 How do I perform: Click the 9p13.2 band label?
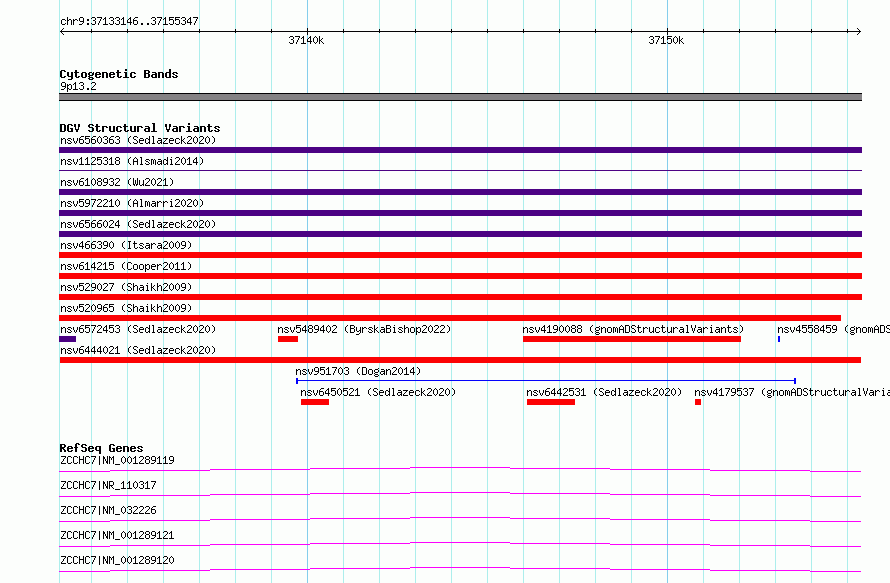point(78,86)
